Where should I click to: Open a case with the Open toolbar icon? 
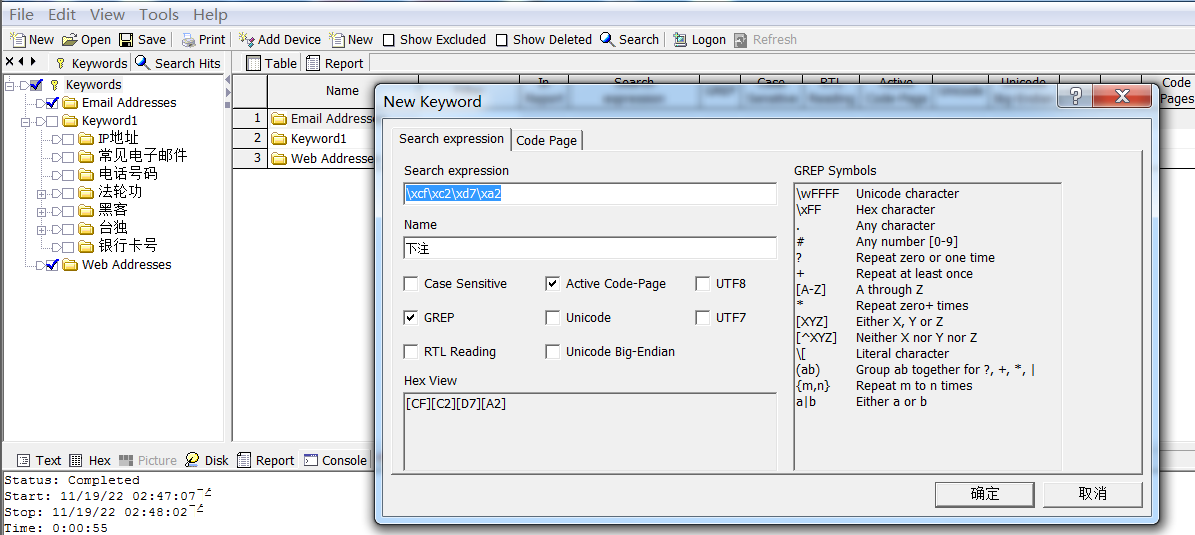[69, 40]
